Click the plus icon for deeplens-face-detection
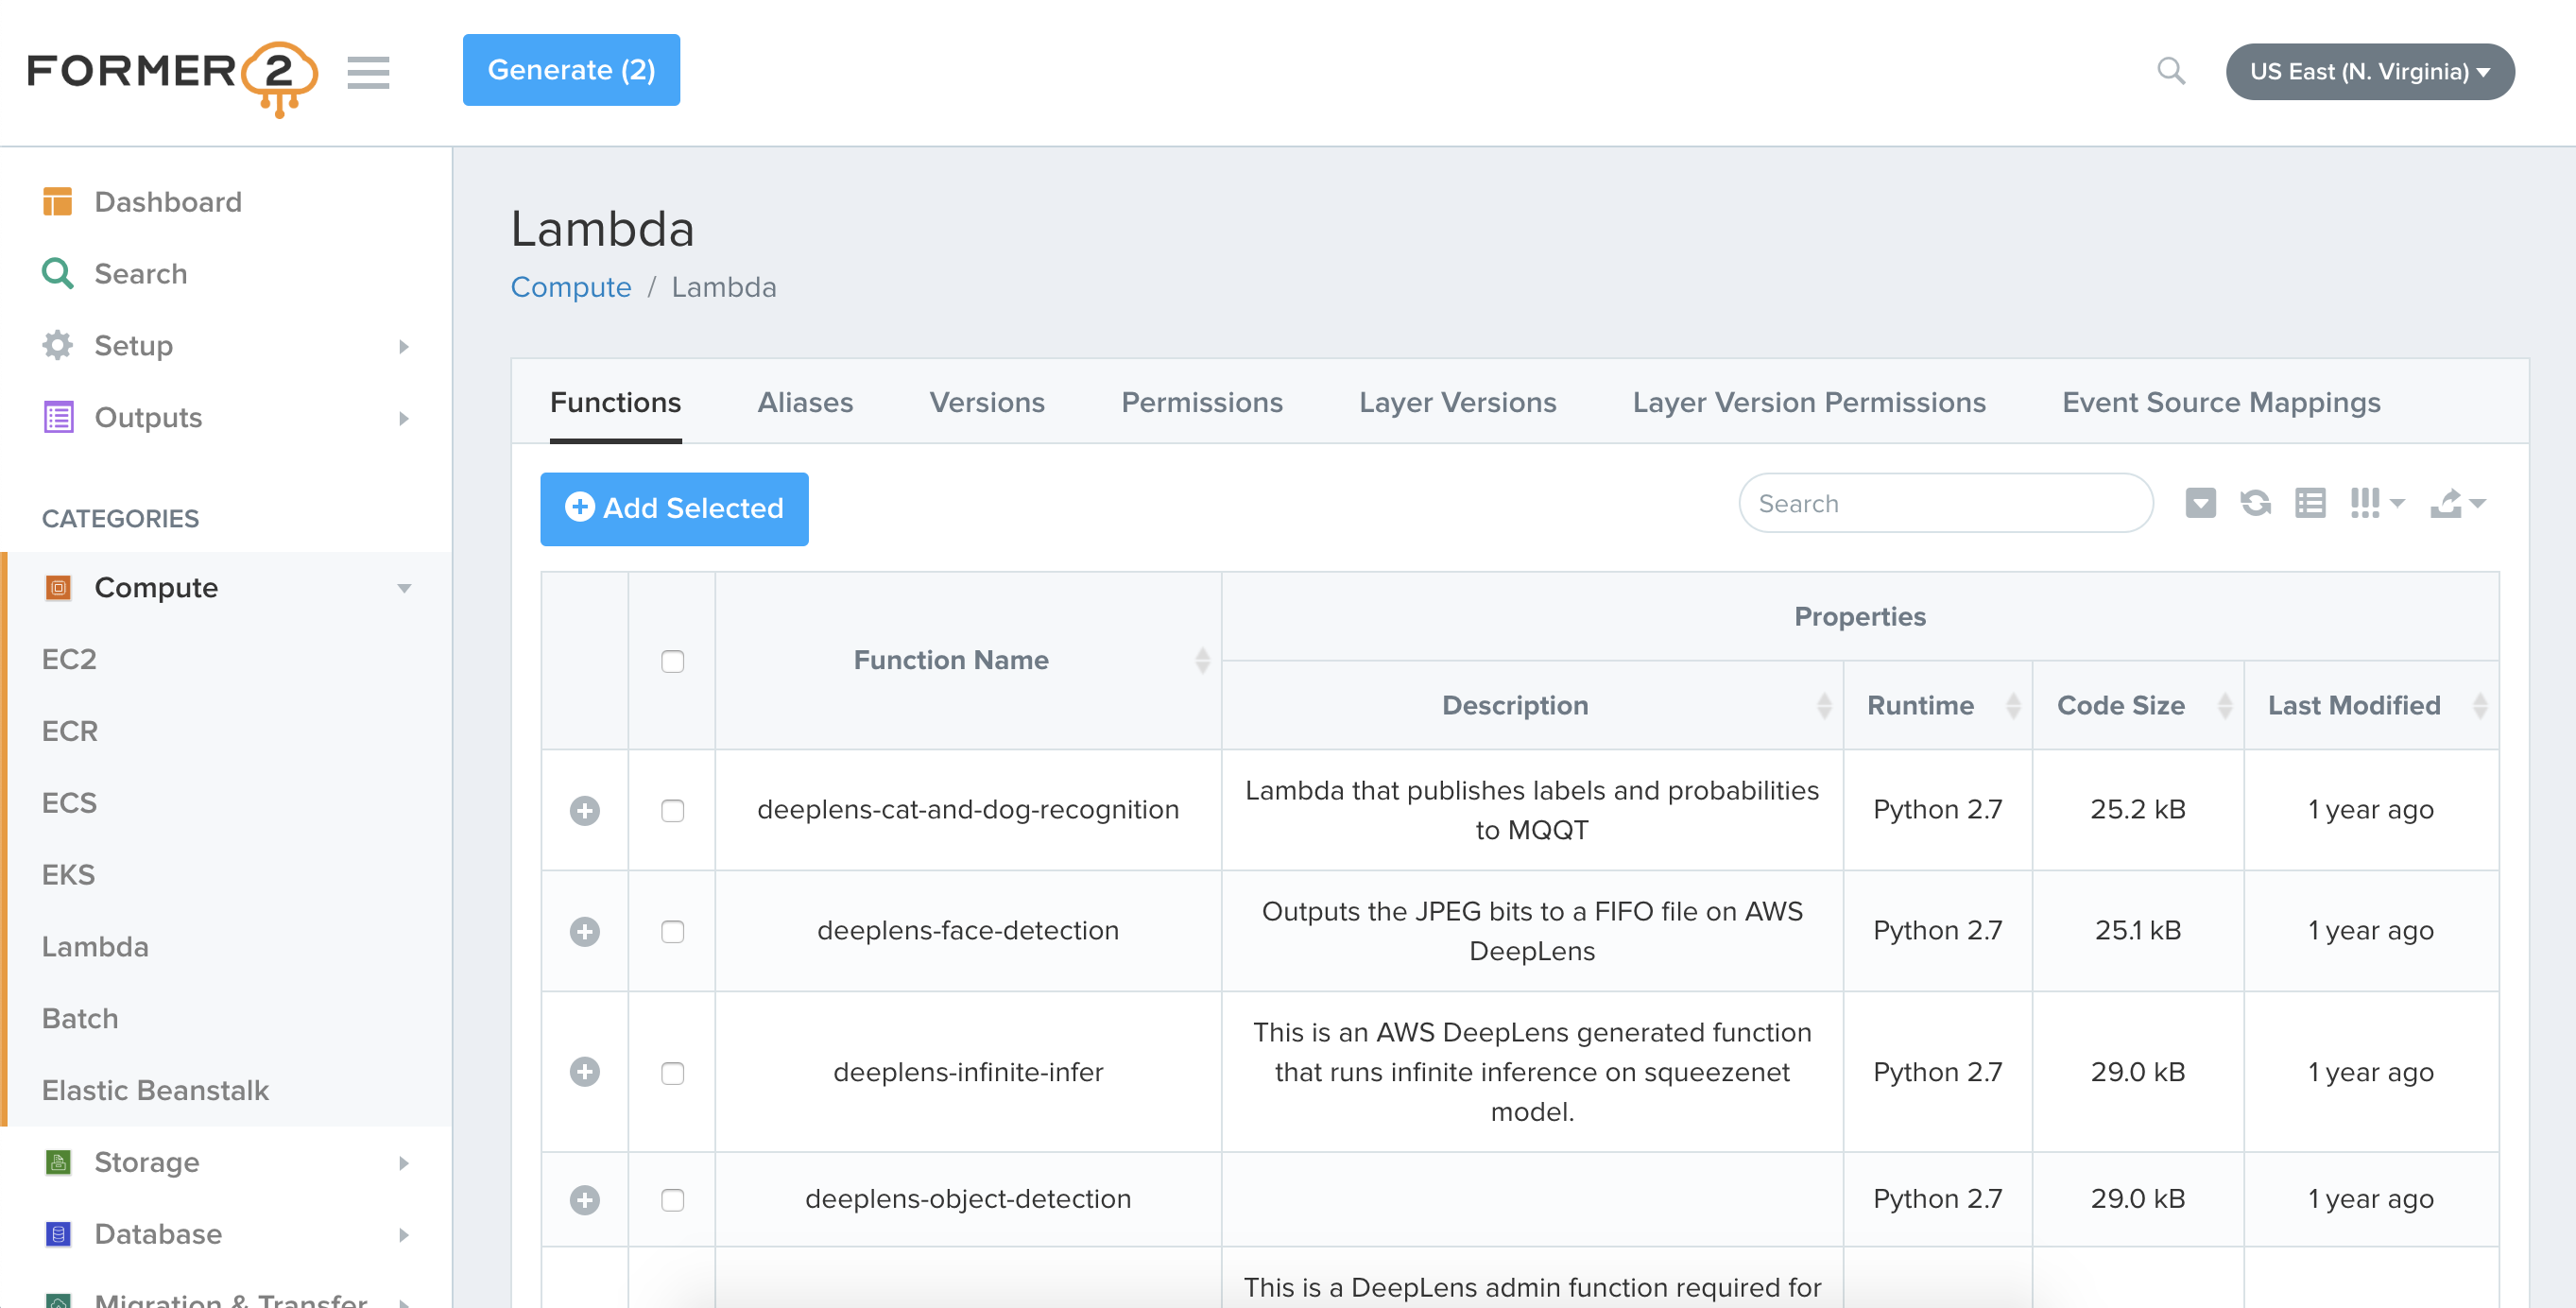 584,931
